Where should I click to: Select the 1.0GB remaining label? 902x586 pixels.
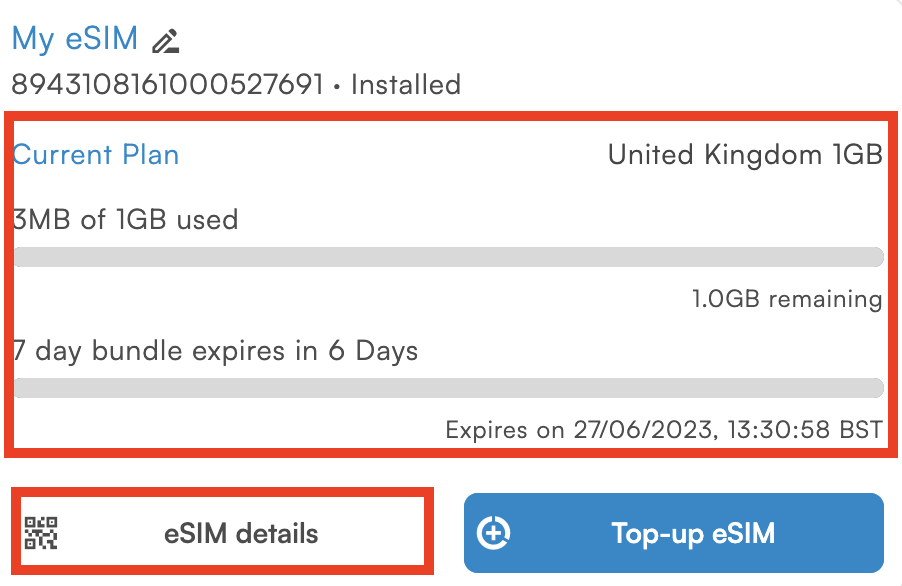(786, 298)
